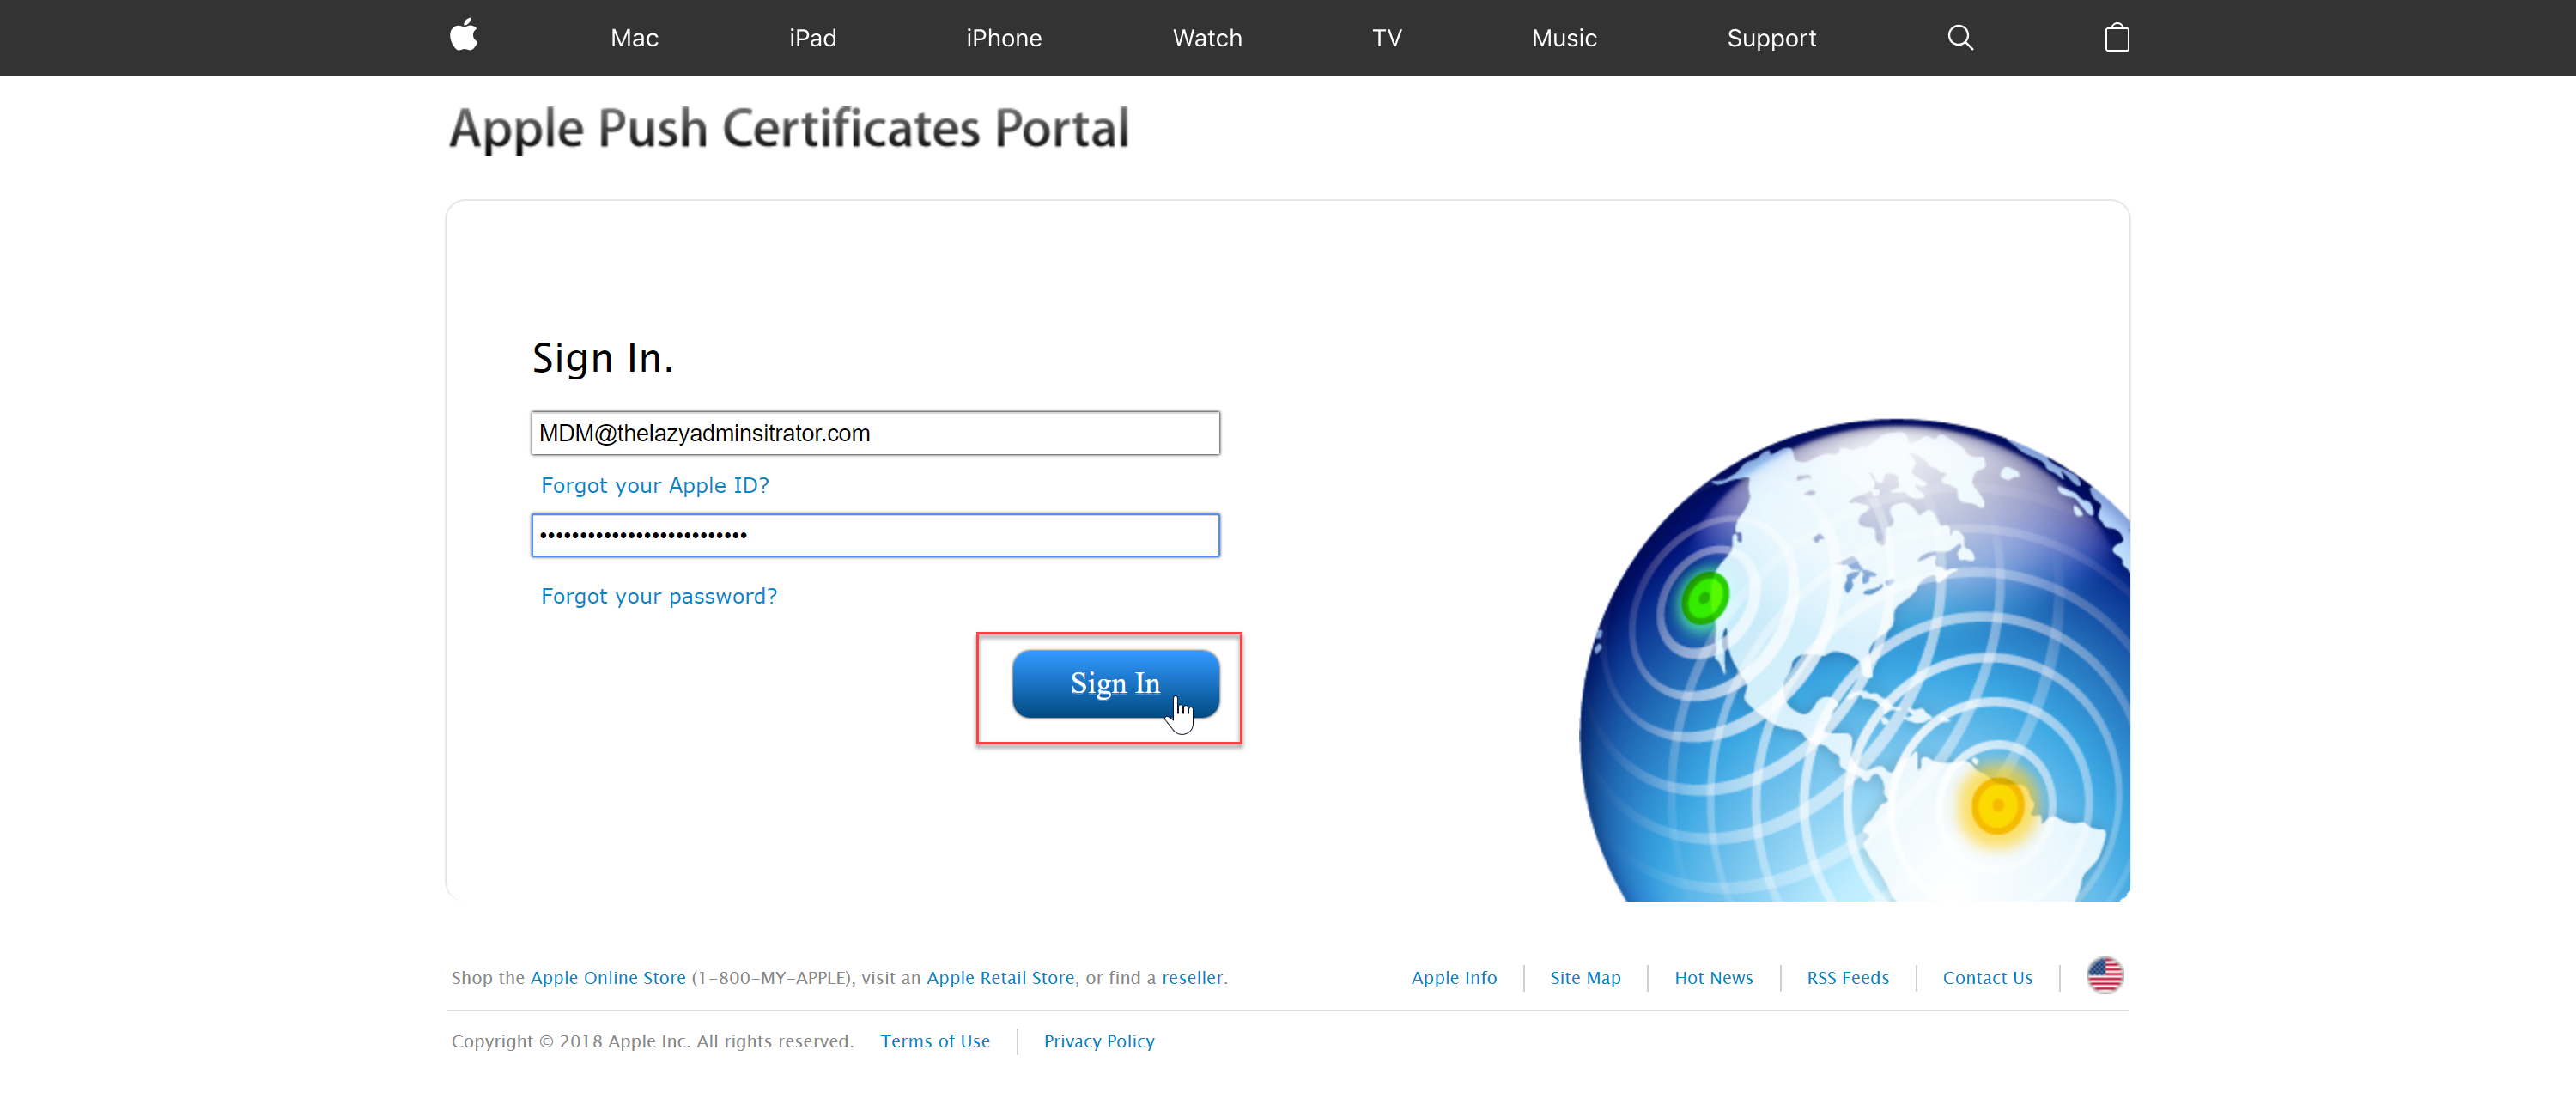
Task: Open the Watch menu item
Action: pyautogui.click(x=1207, y=38)
